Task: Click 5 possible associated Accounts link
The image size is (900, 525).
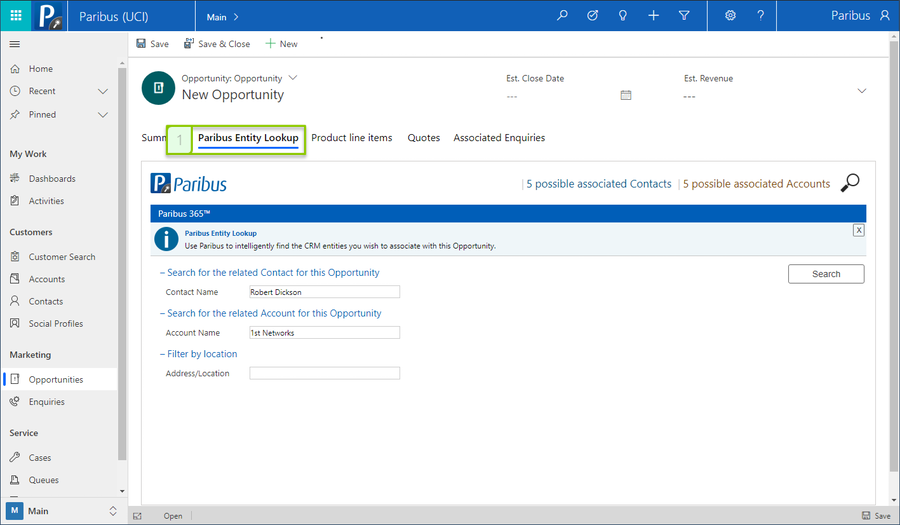Action: (757, 184)
